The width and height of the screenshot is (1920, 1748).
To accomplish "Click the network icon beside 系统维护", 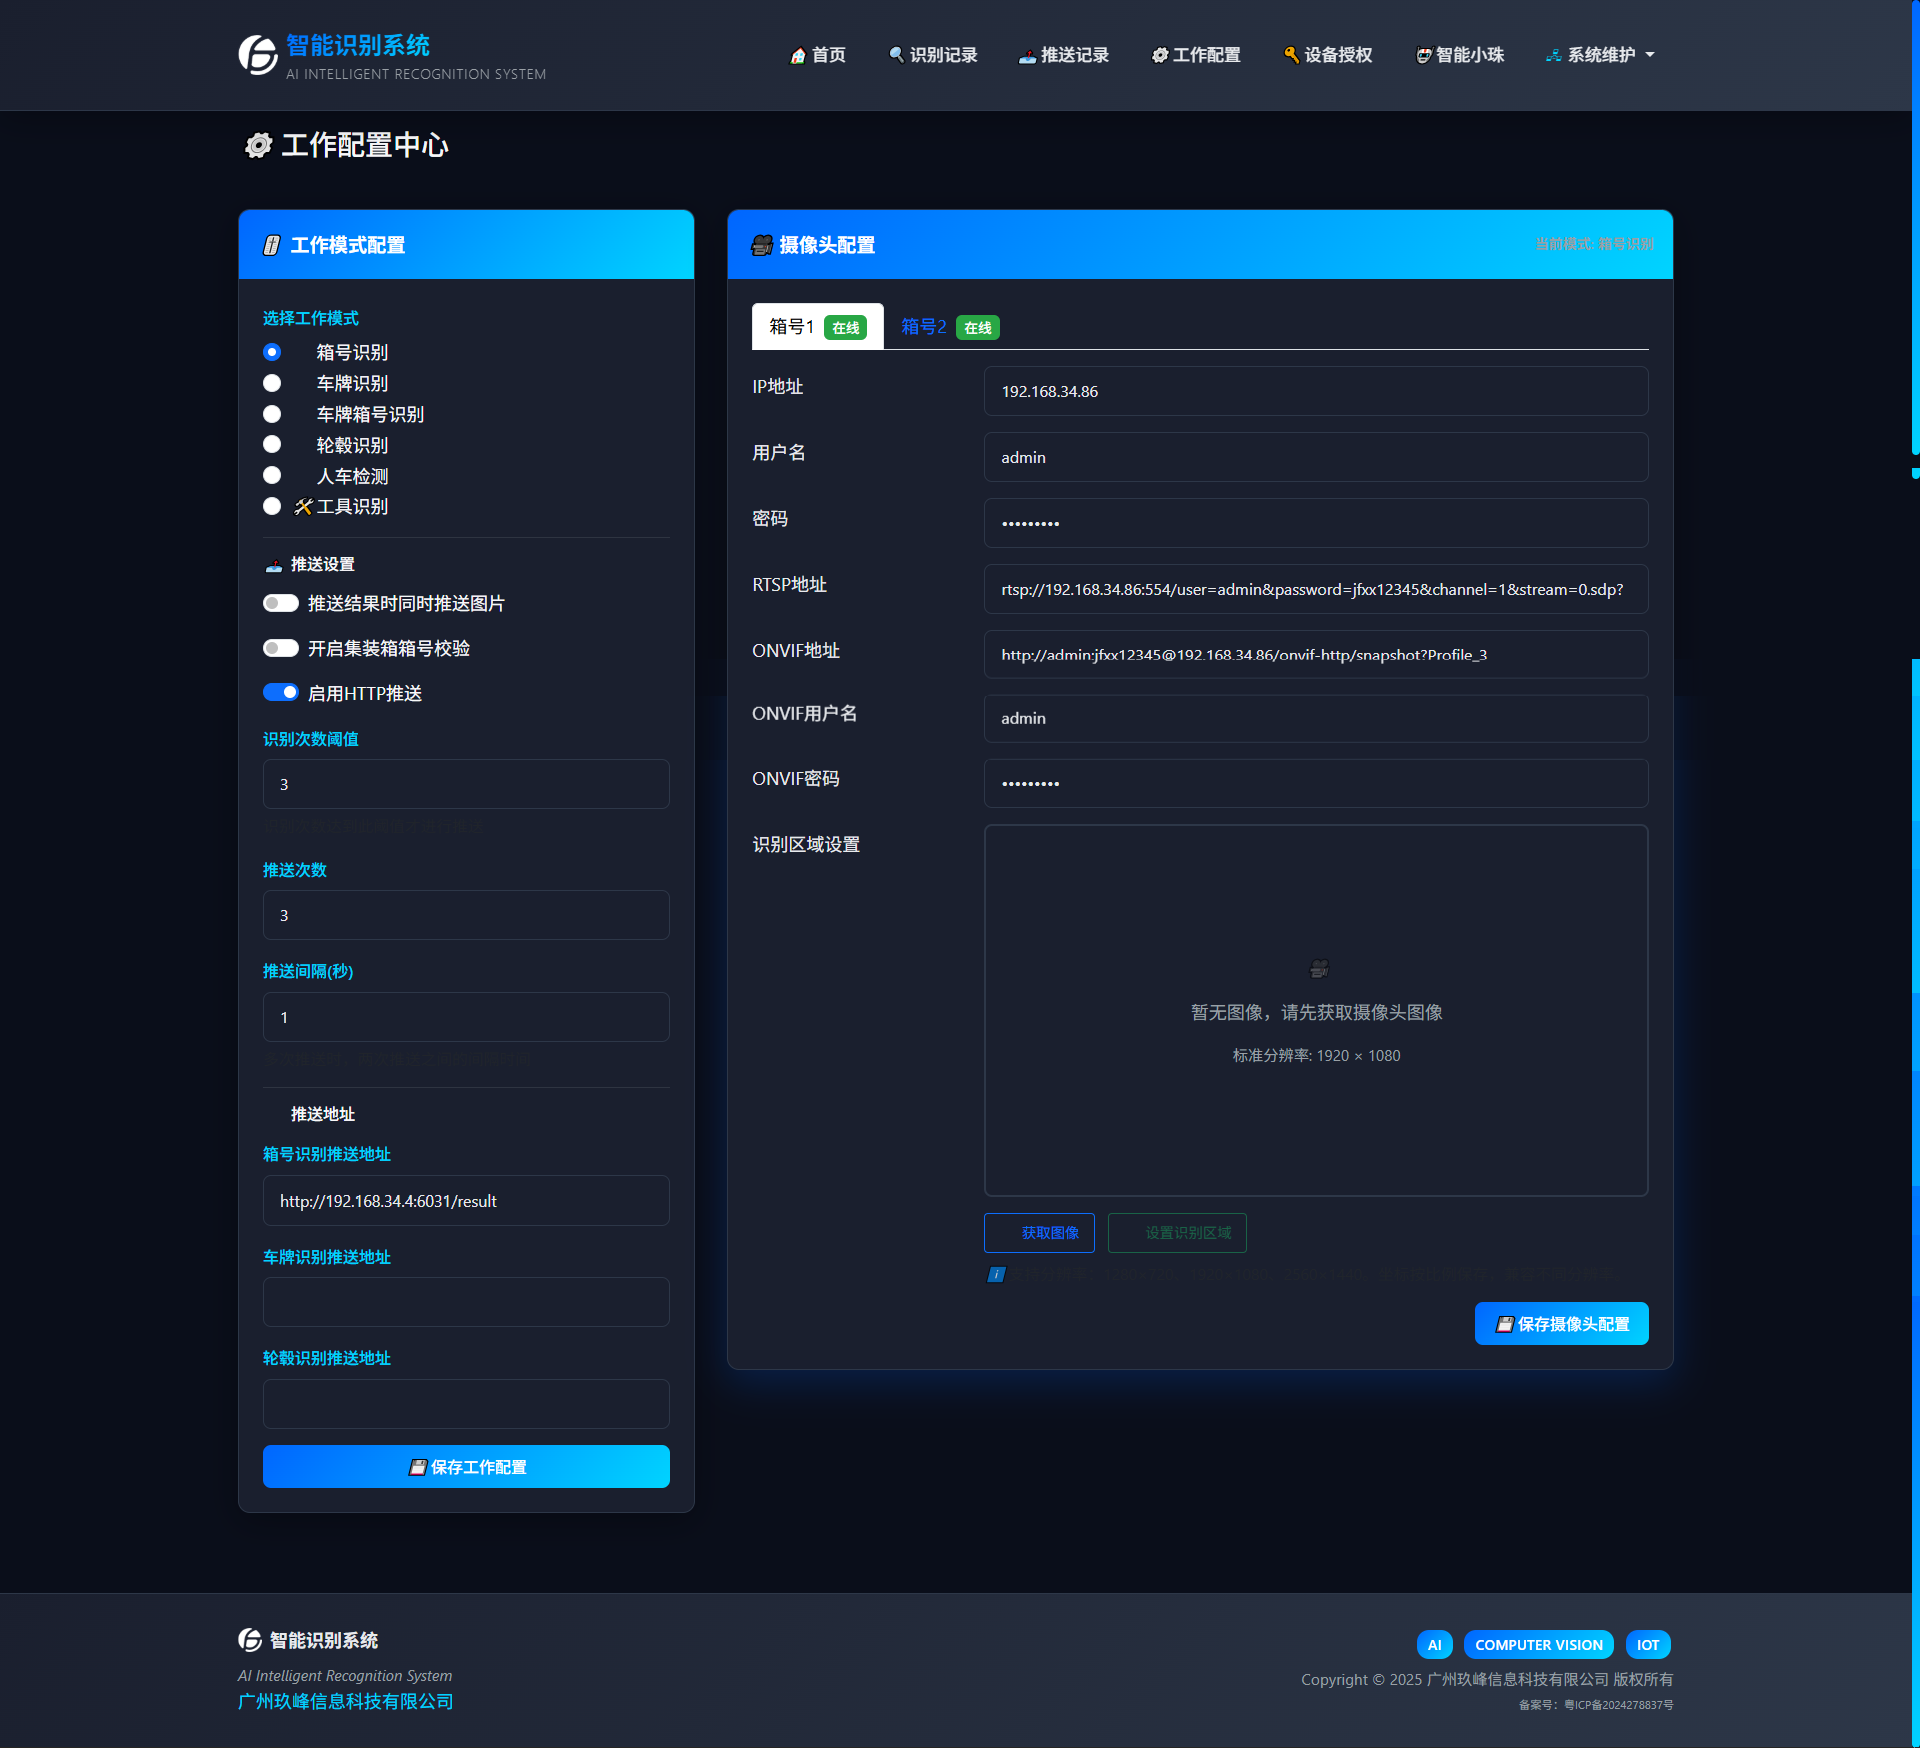I will click(1554, 55).
